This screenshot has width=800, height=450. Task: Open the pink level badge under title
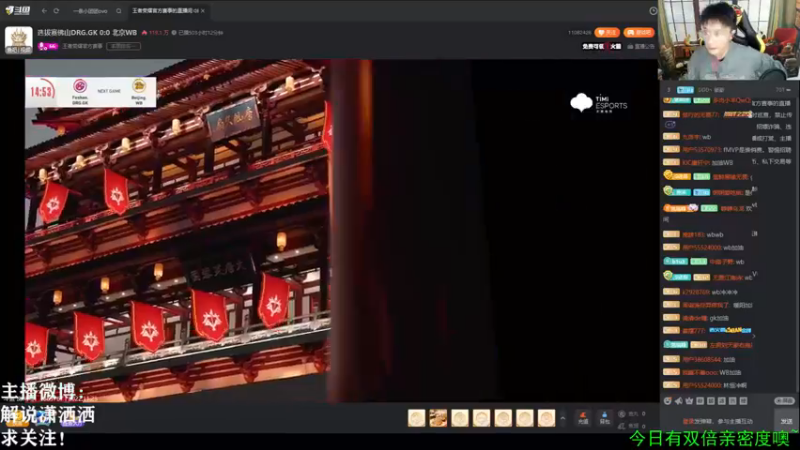click(x=48, y=46)
